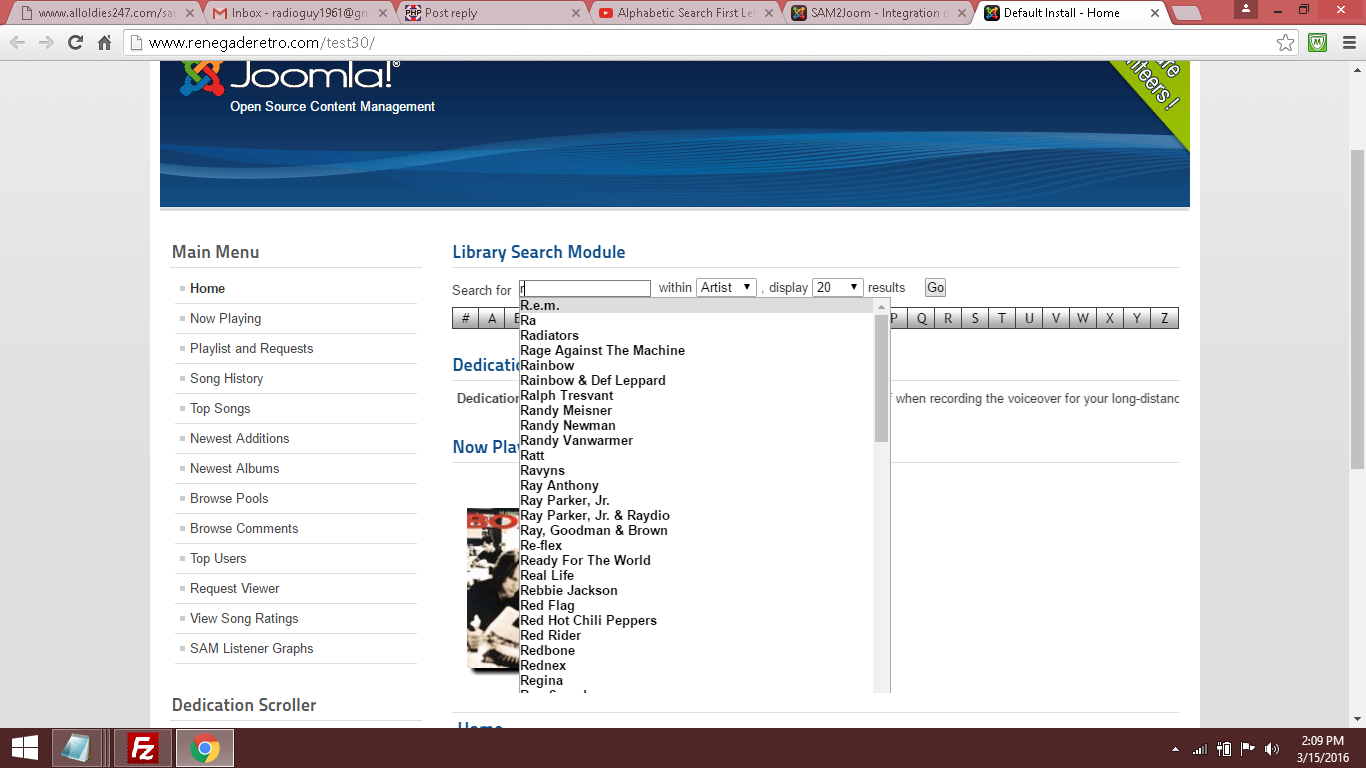1366x768 pixels.
Task: Click the browser Back arrow
Action: click(17, 43)
